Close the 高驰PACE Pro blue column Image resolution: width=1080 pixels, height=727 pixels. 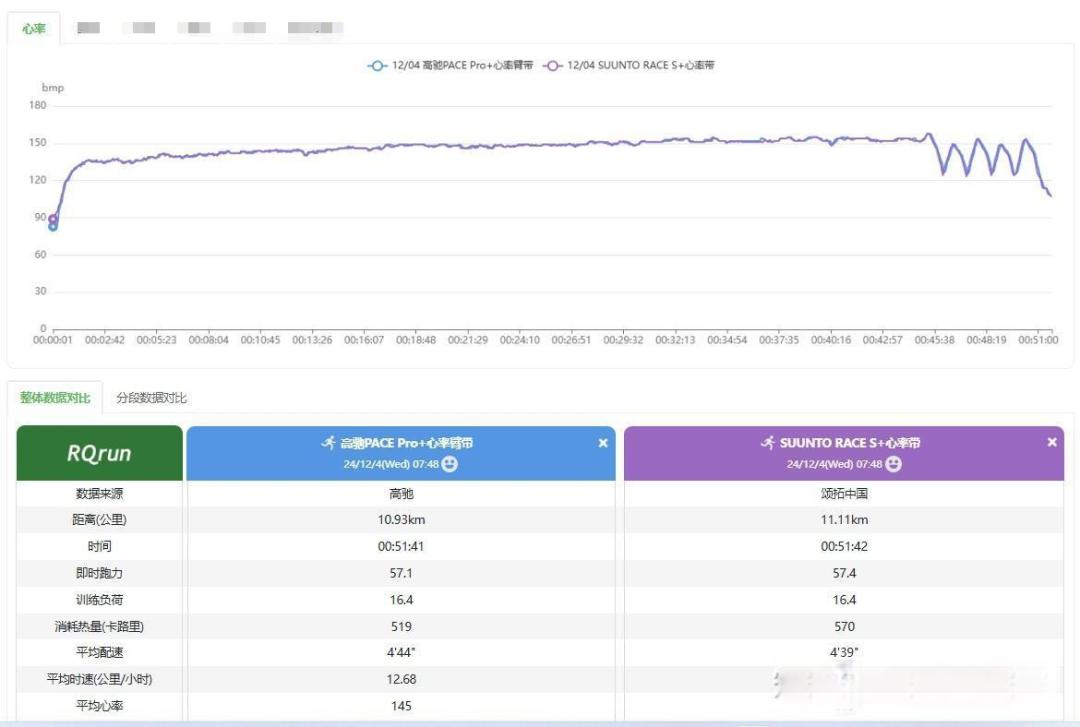point(603,443)
